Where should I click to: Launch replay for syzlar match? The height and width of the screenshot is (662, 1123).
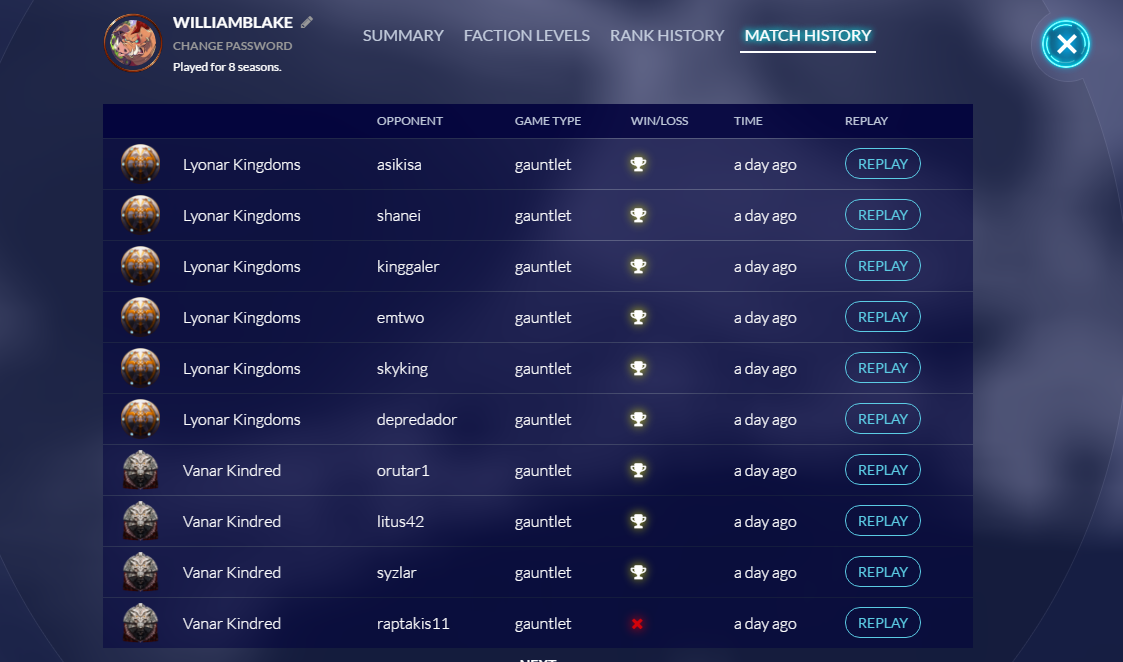[x=882, y=571]
